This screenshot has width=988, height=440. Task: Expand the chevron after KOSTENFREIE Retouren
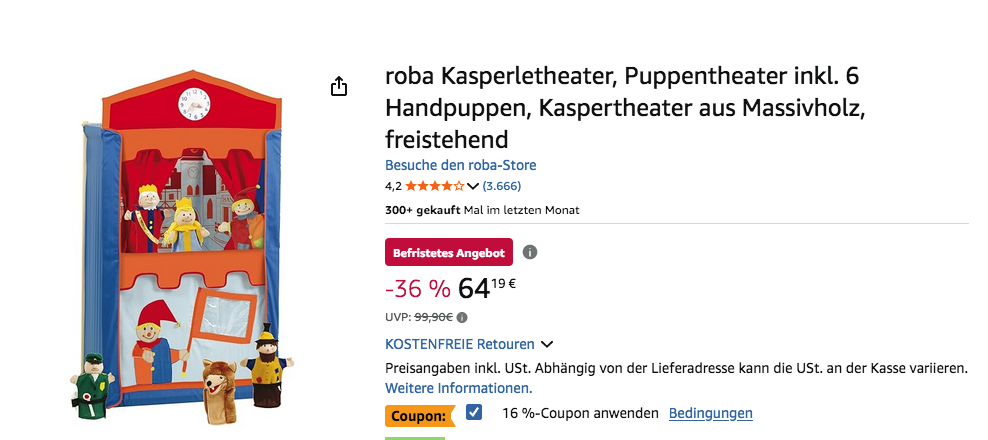(547, 345)
